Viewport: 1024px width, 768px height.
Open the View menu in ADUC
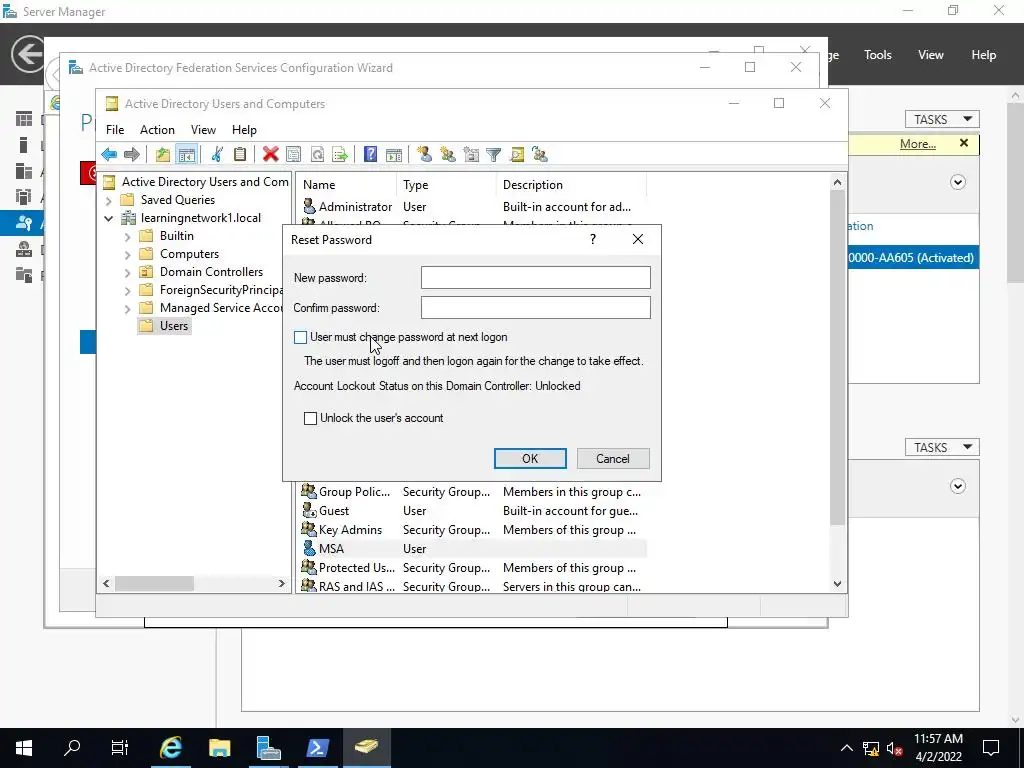203,130
